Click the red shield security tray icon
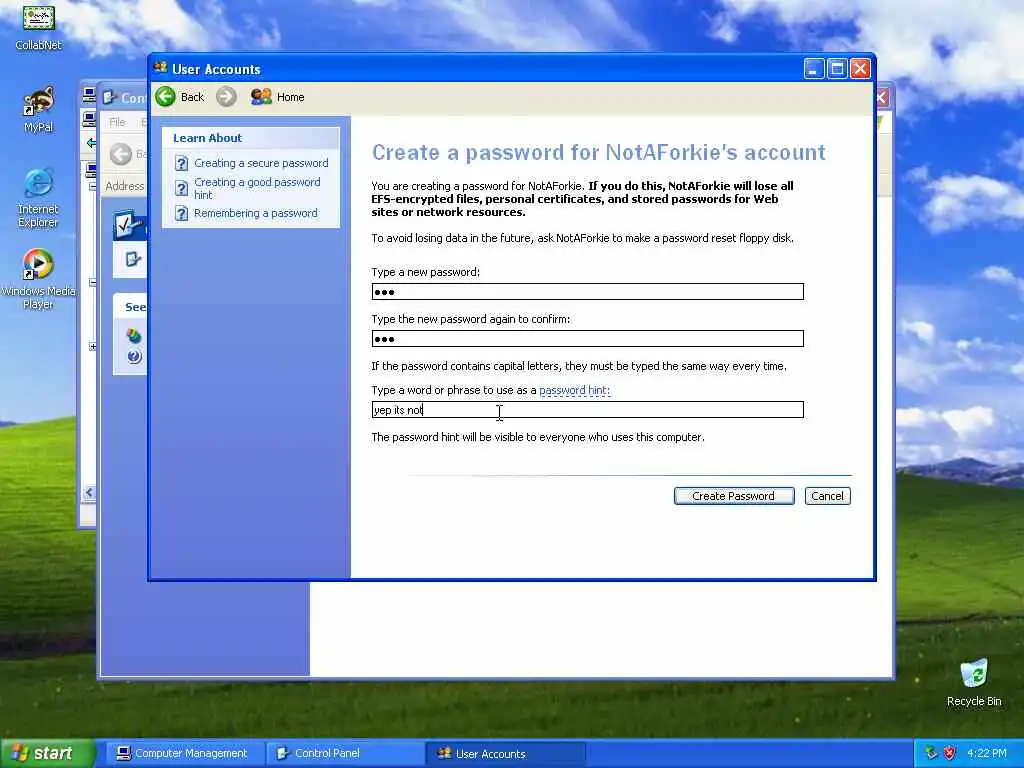The height and width of the screenshot is (768, 1024). pos(950,753)
